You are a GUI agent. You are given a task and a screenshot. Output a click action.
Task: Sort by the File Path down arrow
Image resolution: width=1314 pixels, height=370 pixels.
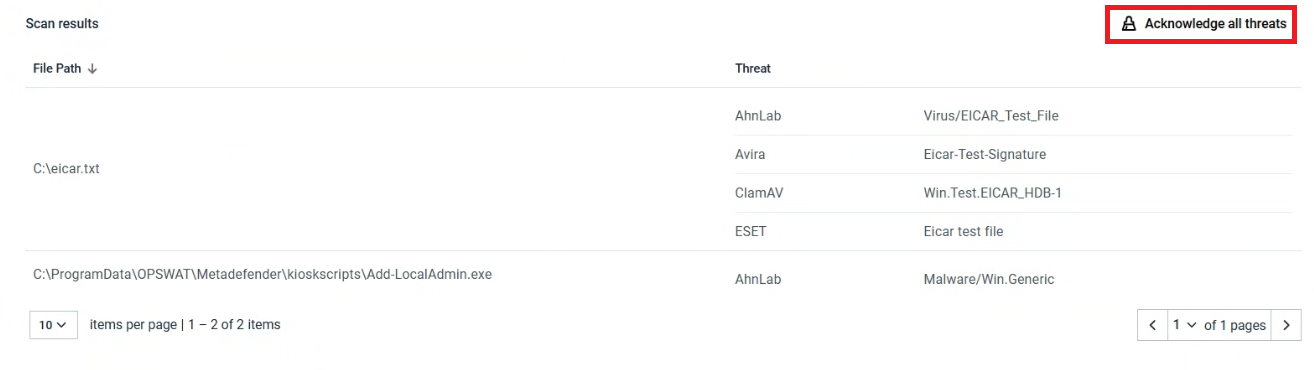(x=92, y=68)
